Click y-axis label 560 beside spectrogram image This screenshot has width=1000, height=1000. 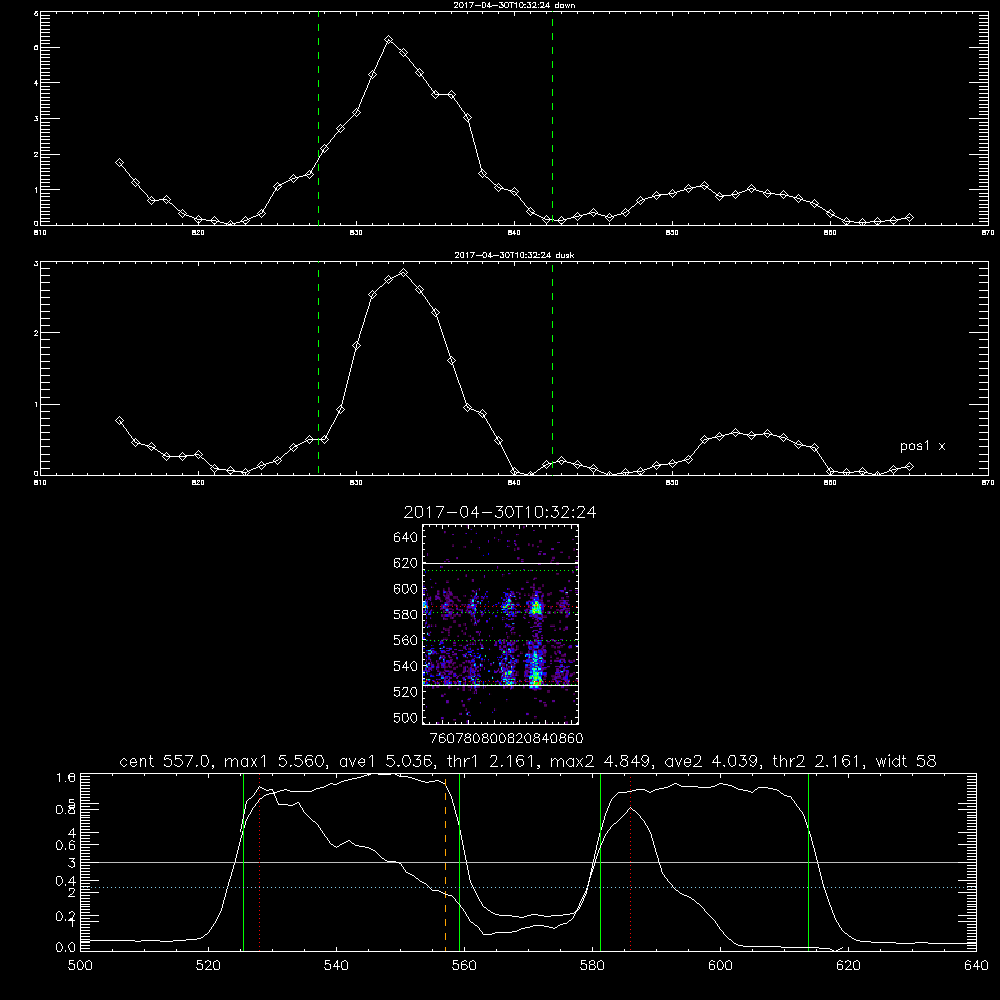(x=406, y=640)
